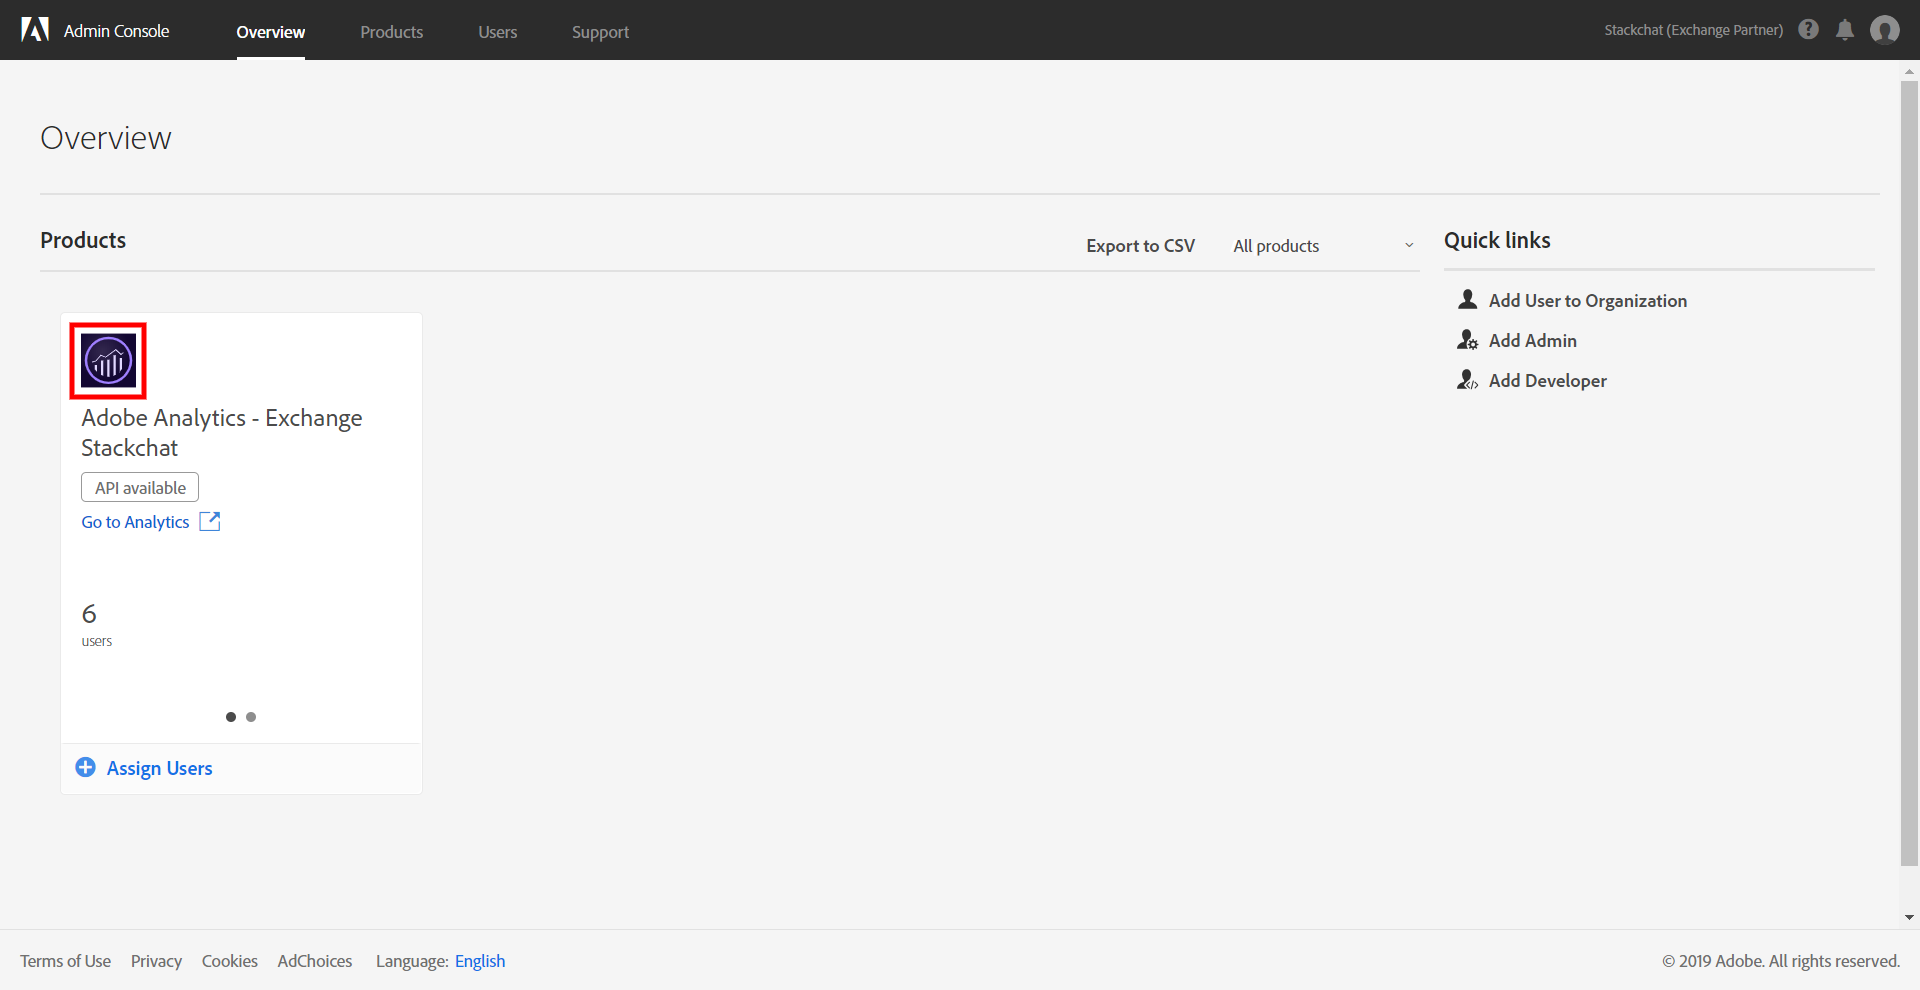Click the Adobe logo in the header
This screenshot has height=990, width=1920.
(x=35, y=30)
